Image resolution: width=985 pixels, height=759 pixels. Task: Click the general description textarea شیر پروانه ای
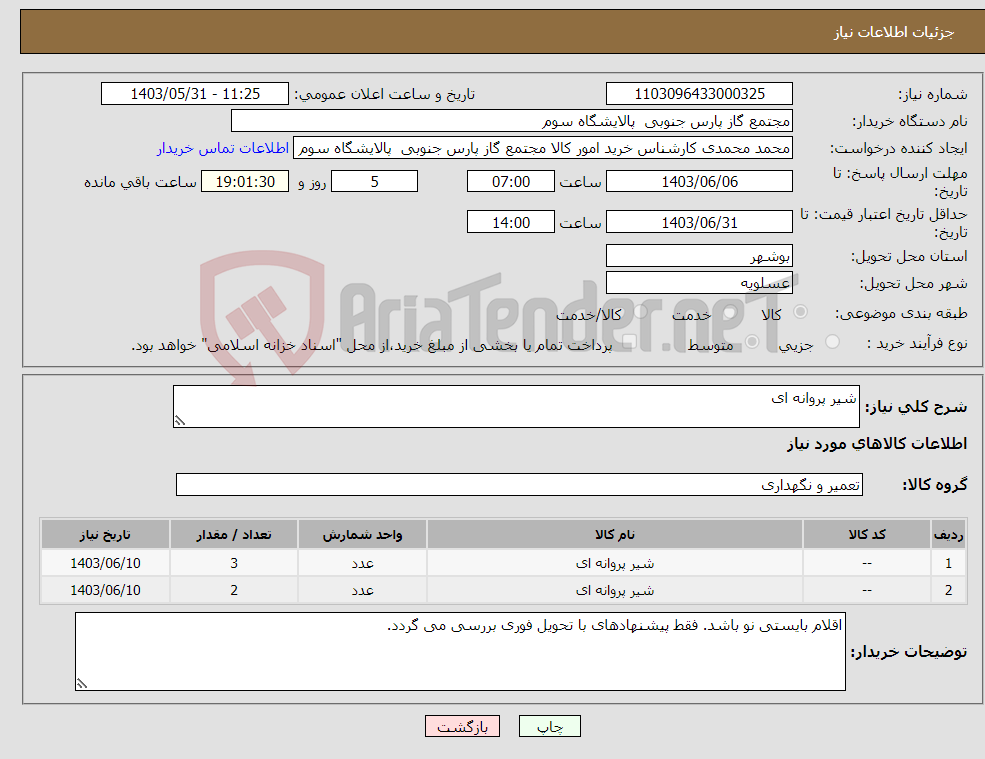(x=516, y=407)
